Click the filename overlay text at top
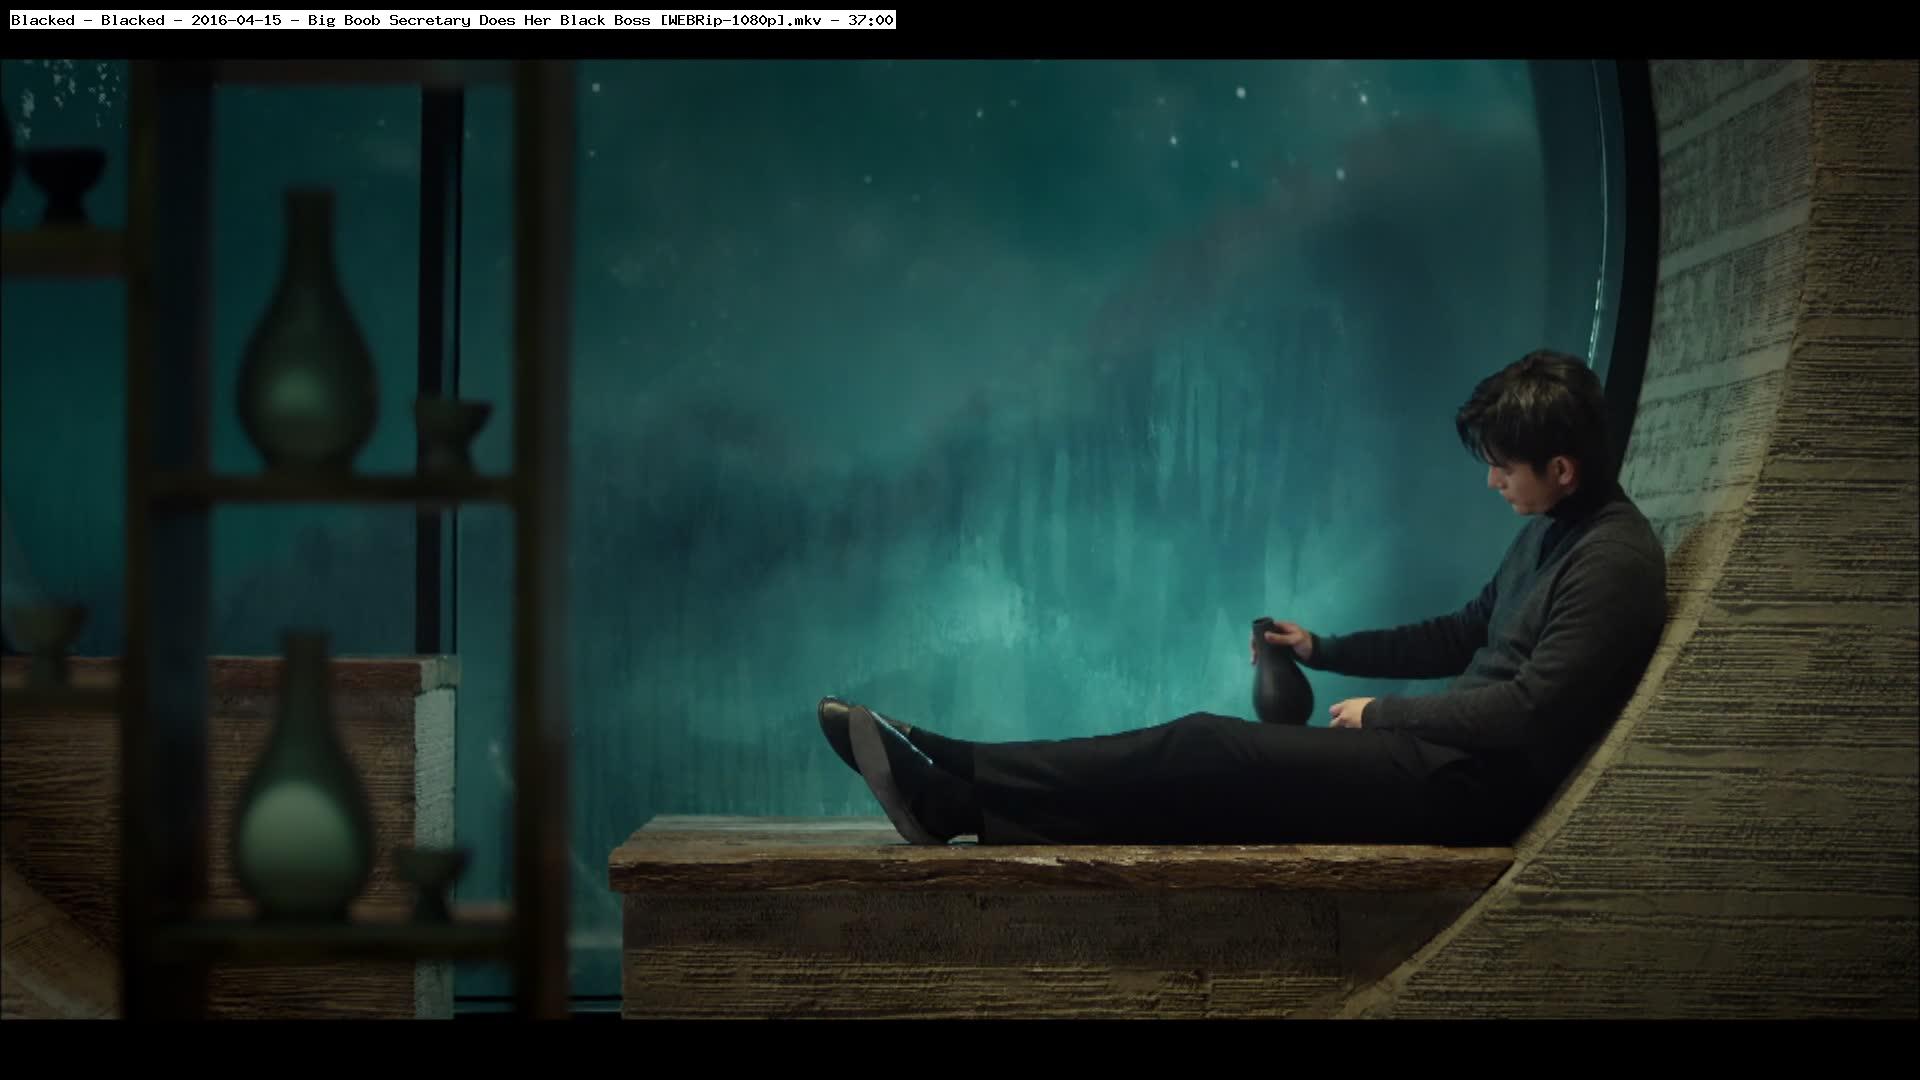The image size is (1920, 1080). click(x=452, y=20)
